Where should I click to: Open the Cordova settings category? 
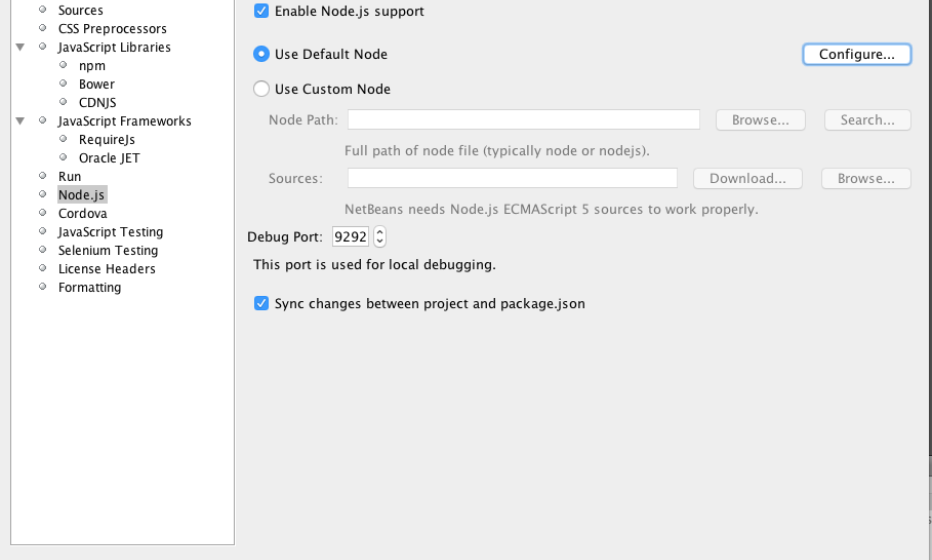tap(82, 214)
